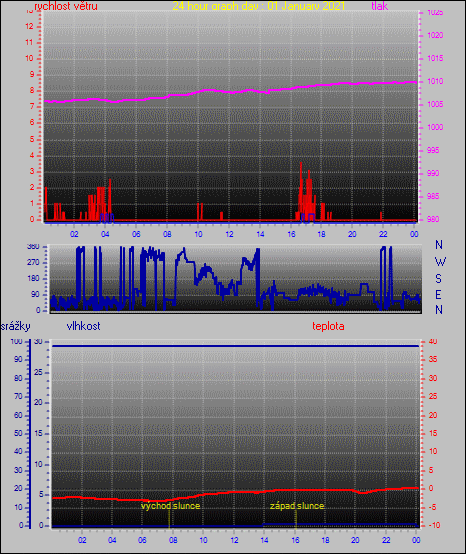The width and height of the screenshot is (466, 554).
Task: Click the 'W' compass direction label
Action: click(440, 262)
